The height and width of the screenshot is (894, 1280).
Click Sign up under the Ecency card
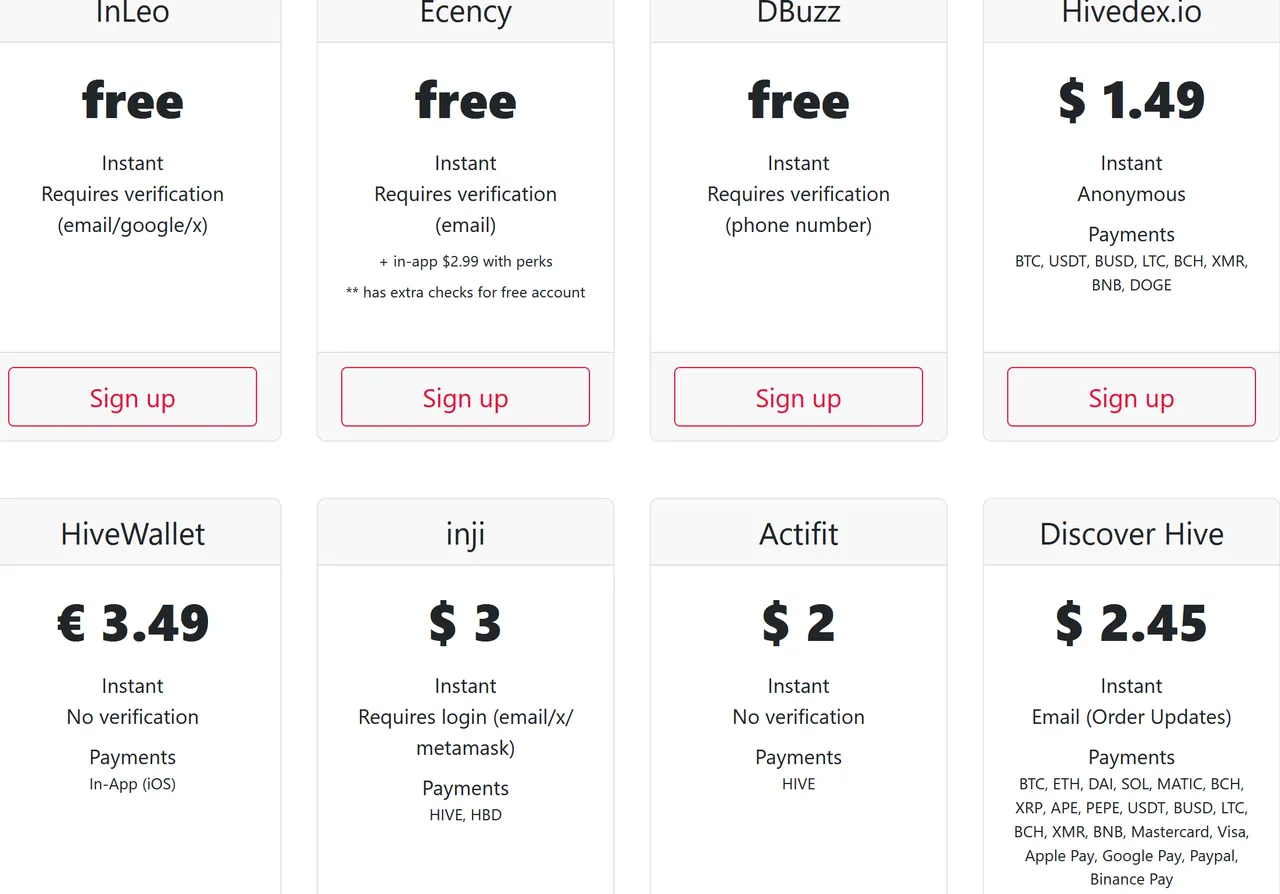(465, 397)
